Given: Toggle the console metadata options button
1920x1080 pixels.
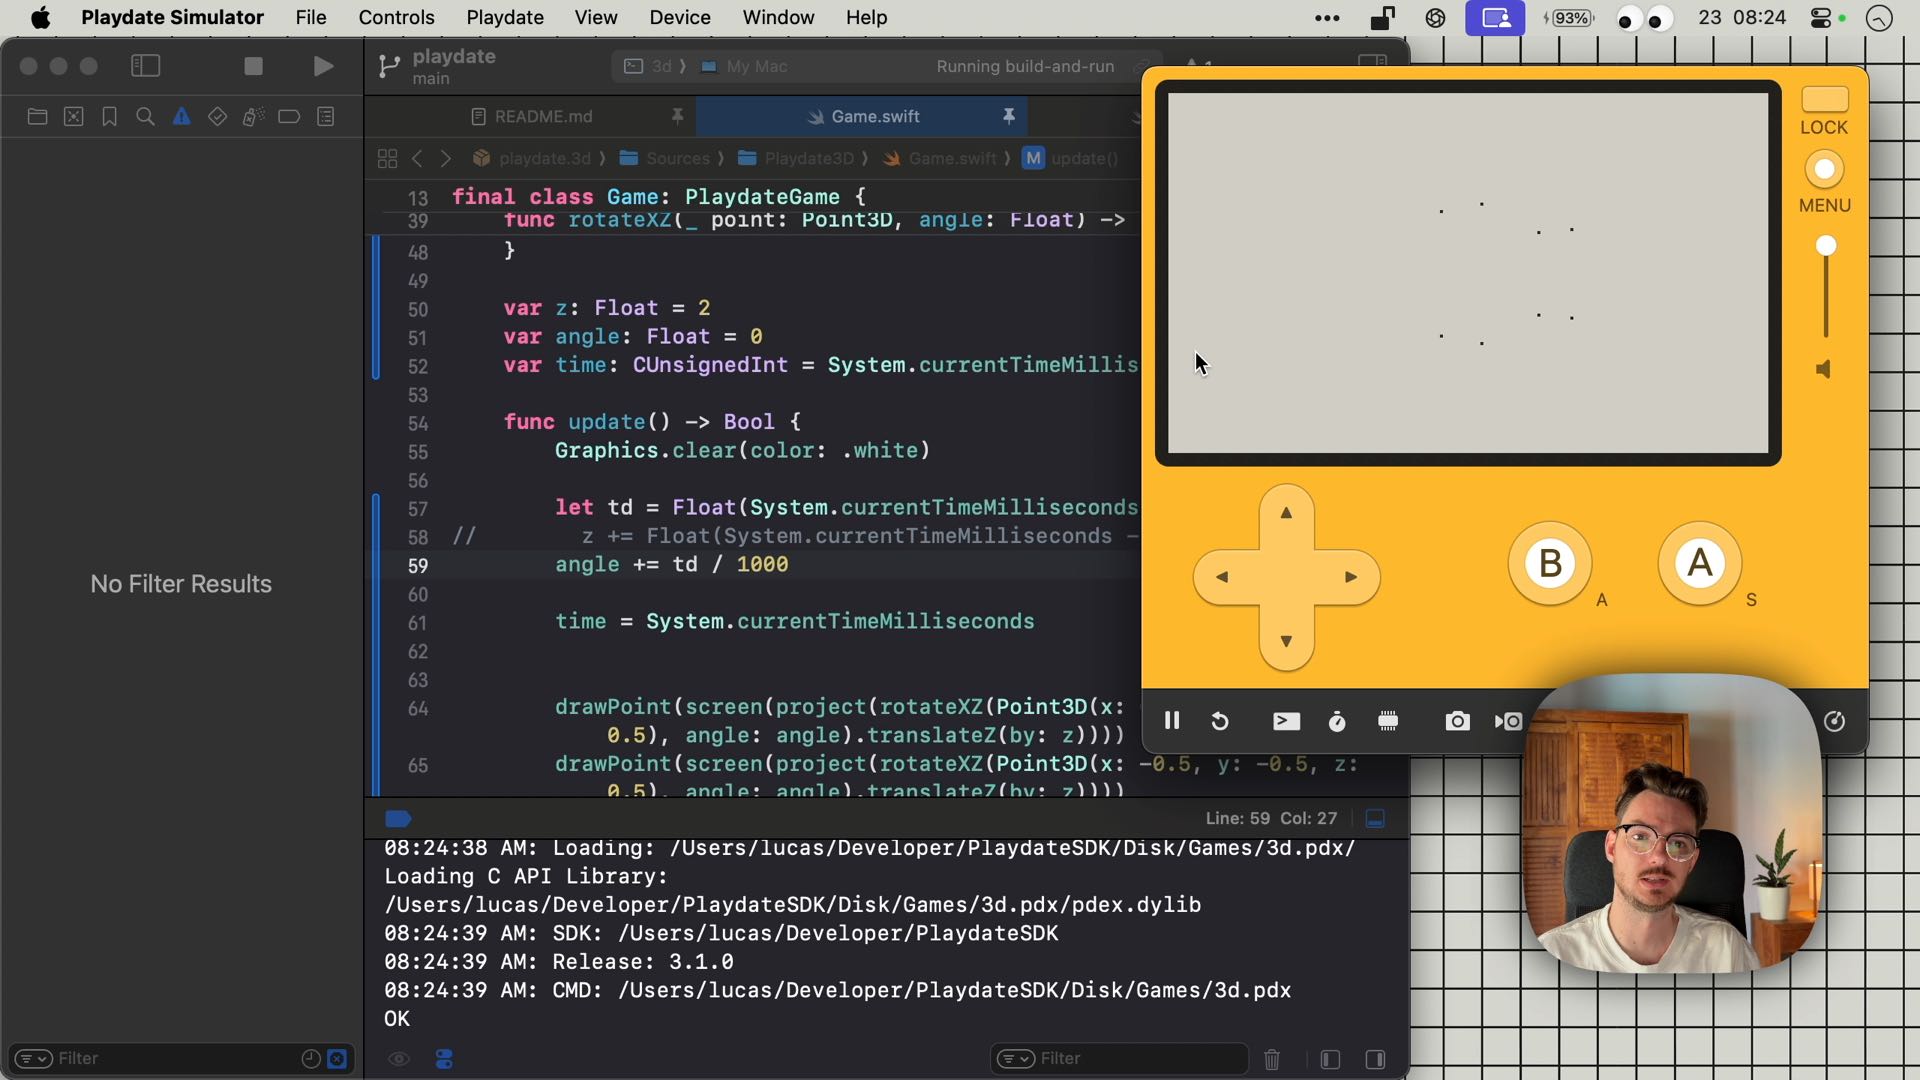Looking at the screenshot, I should pos(445,1059).
